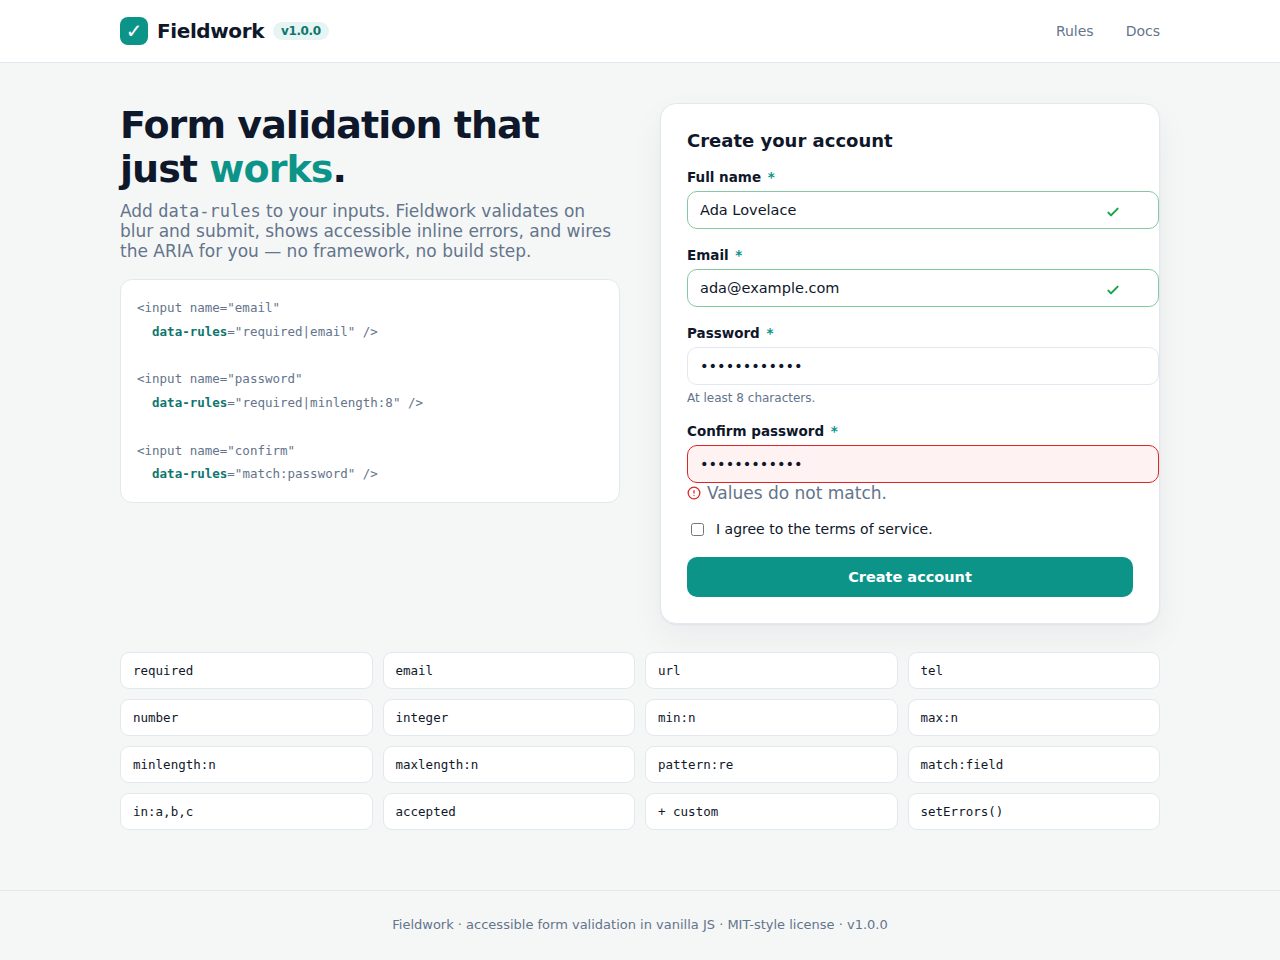Select the in:a,b,c rule chip
Screen dimensions: 1280x960
[246, 812]
